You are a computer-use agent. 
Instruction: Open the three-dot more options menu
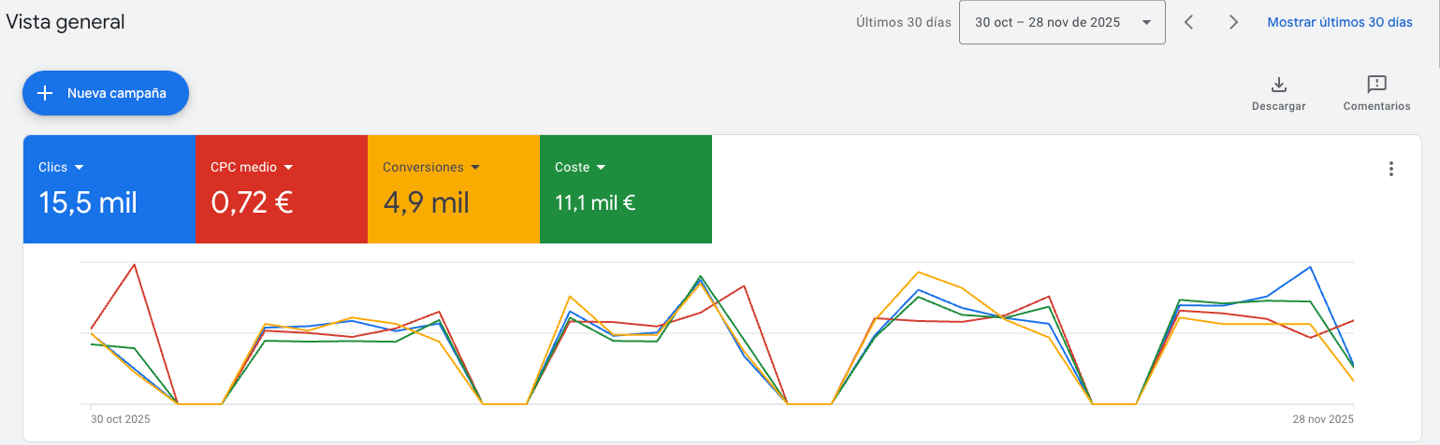coord(1390,169)
